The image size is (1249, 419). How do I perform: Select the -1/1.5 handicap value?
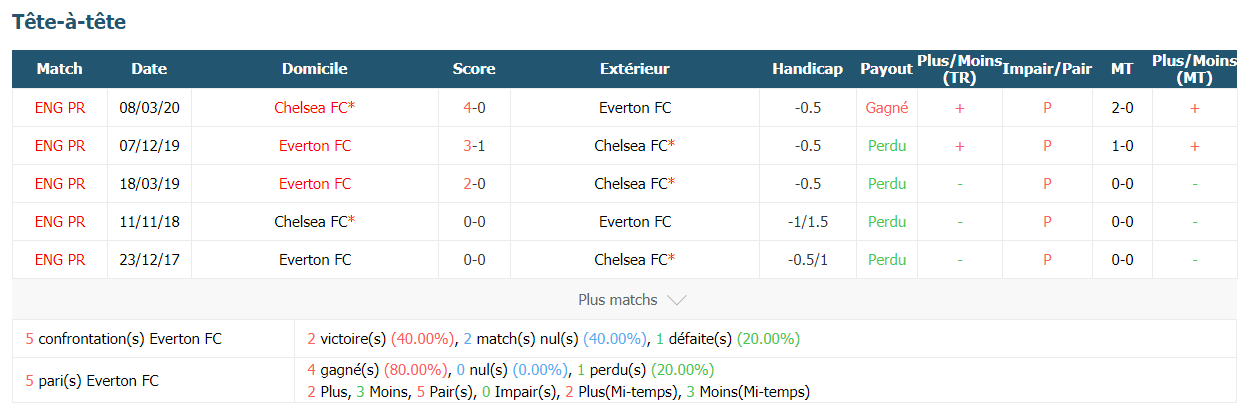807,222
